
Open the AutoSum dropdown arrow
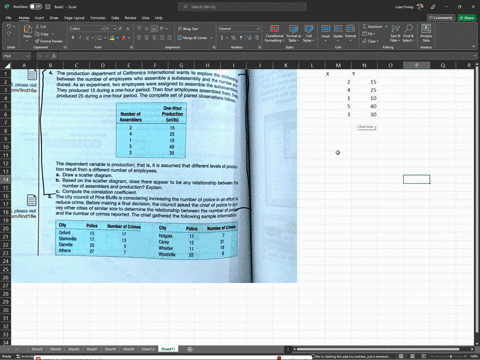(386, 27)
